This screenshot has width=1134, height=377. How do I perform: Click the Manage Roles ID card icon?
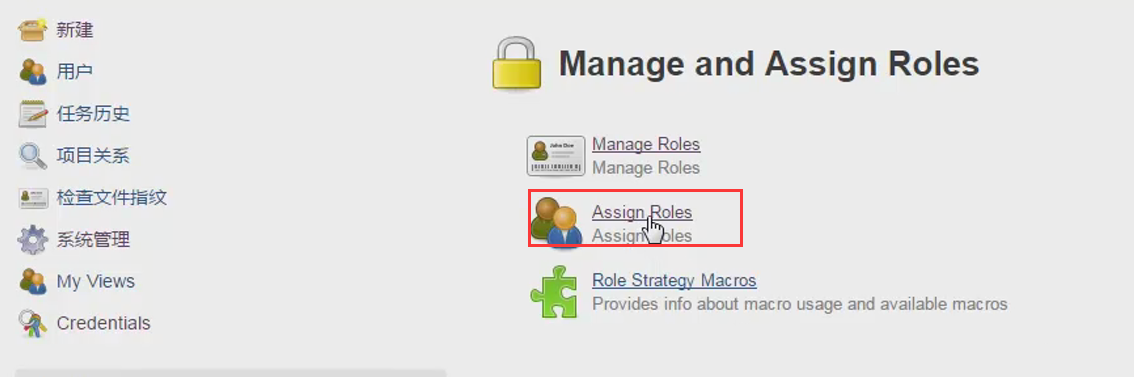tap(555, 156)
